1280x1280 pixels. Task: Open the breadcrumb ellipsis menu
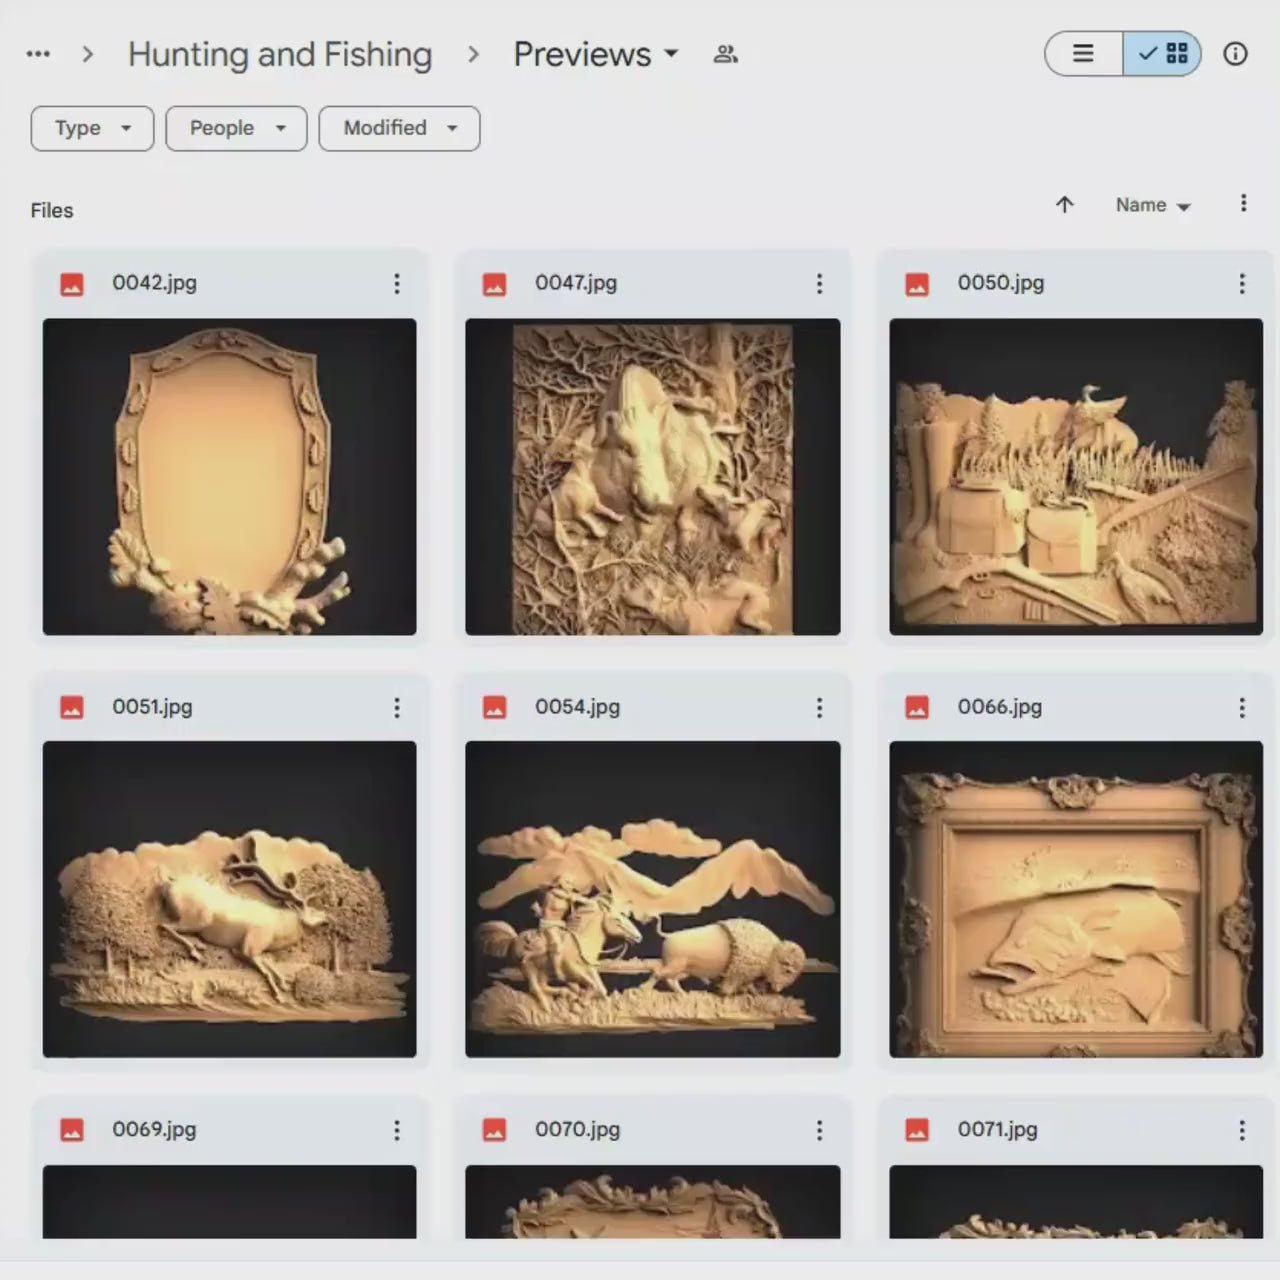pos(38,54)
